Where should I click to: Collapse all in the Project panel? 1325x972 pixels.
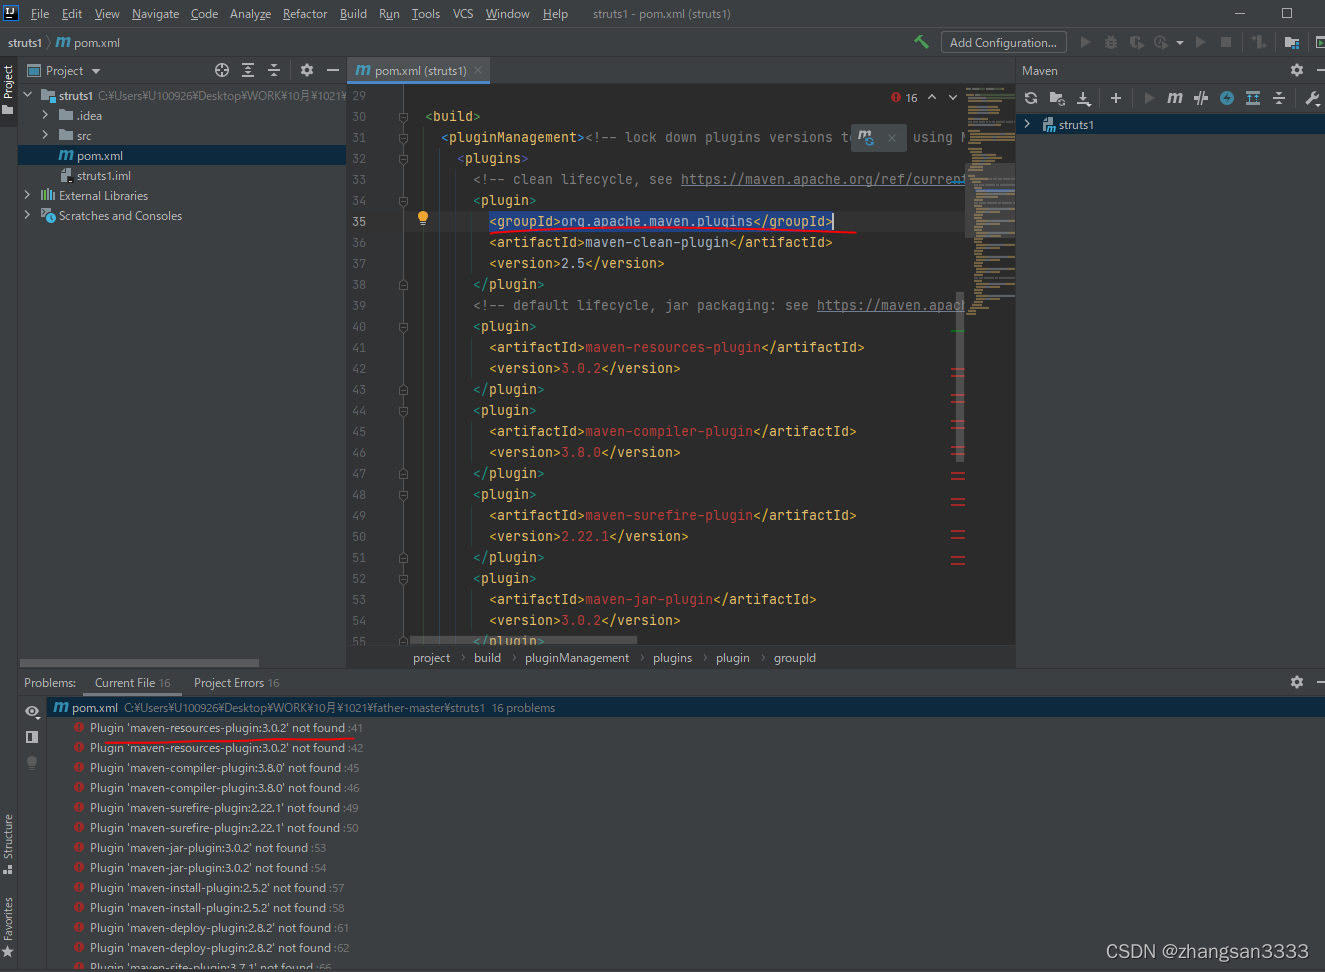(274, 70)
